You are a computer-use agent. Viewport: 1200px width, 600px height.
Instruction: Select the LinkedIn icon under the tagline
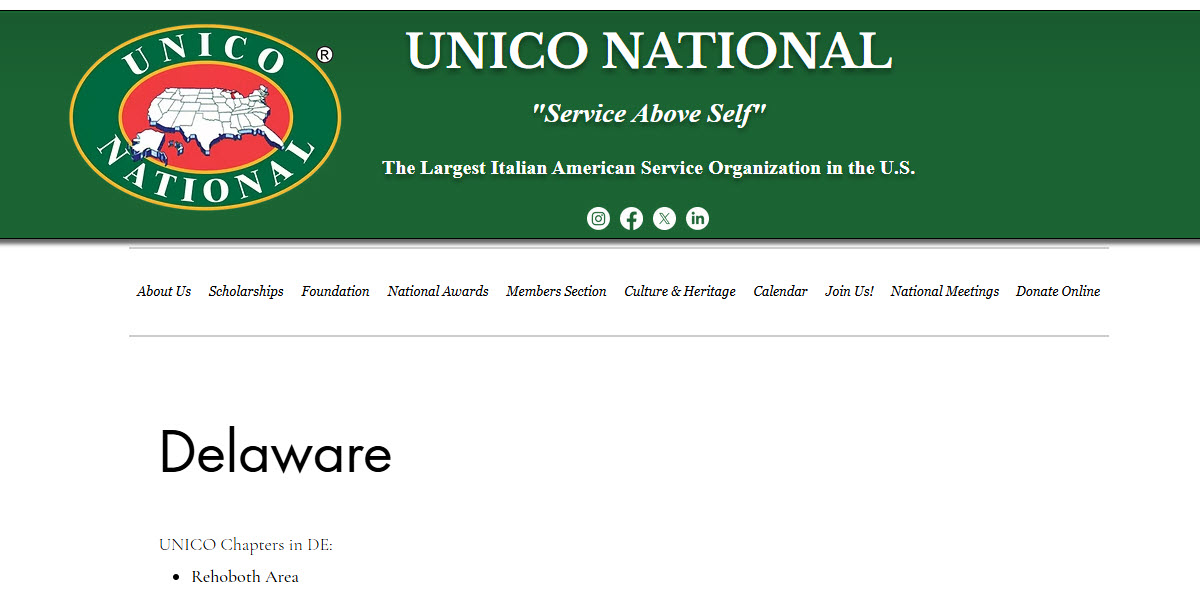[697, 218]
